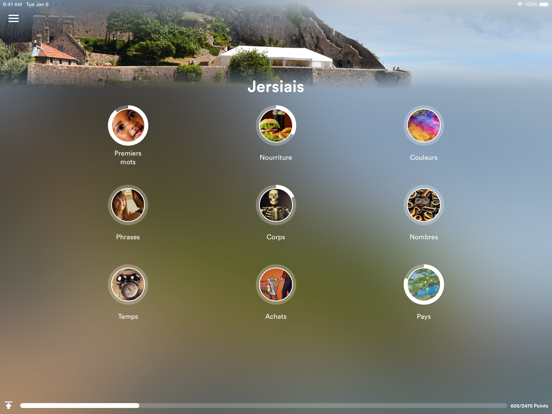552x414 pixels.
Task: Click the Wi-Fi status icon
Action: (520, 4)
